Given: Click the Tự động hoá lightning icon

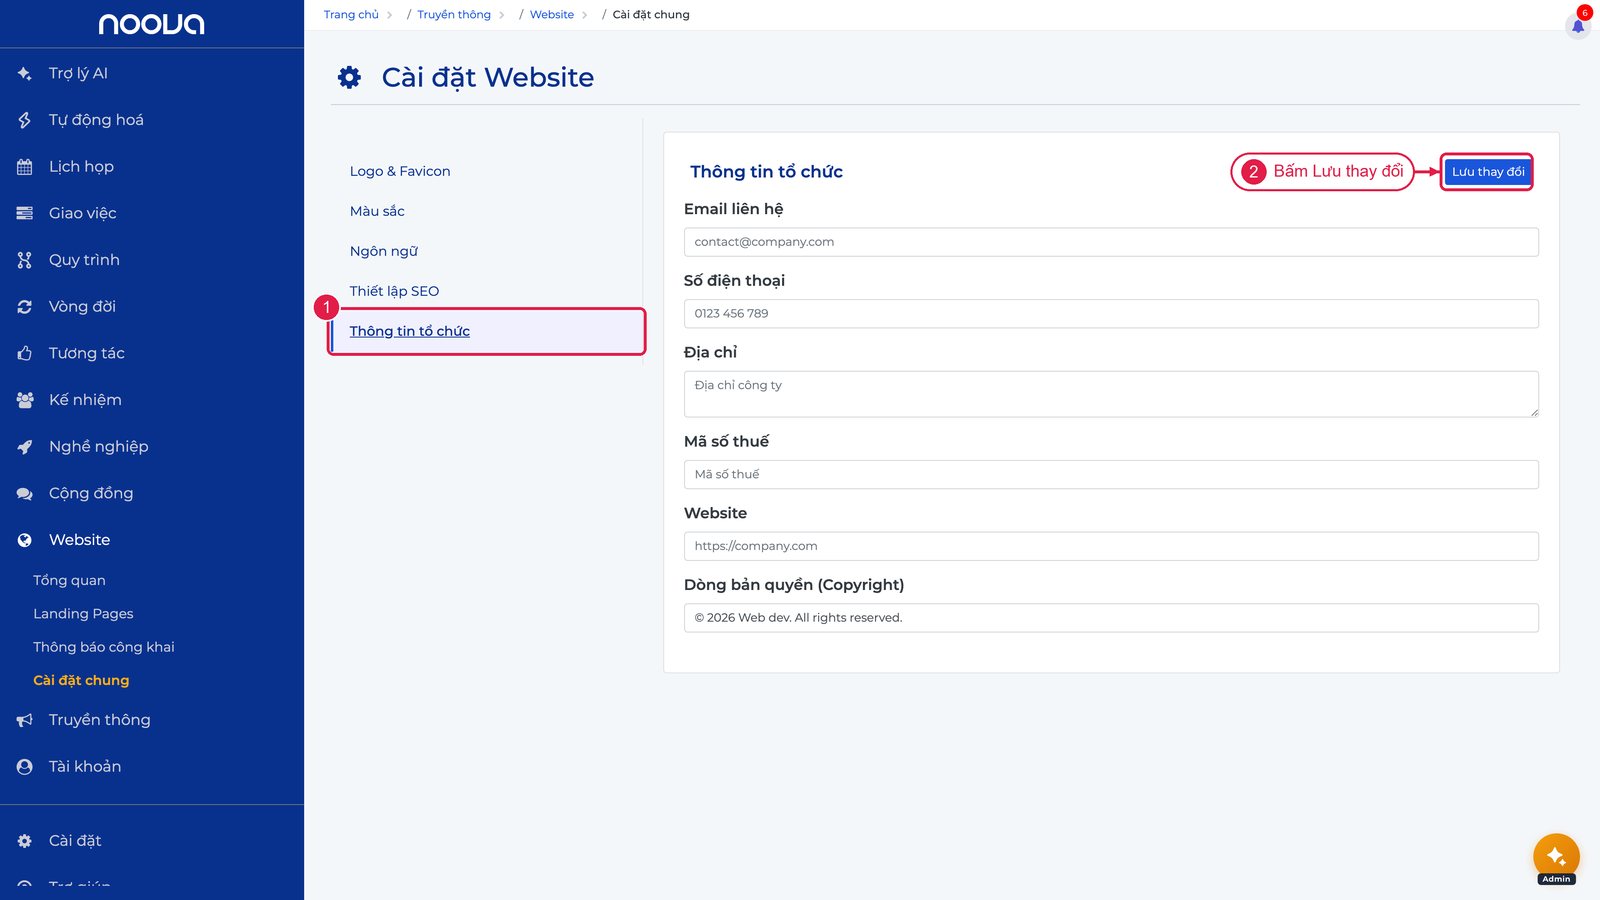Looking at the screenshot, I should pyautogui.click(x=24, y=120).
